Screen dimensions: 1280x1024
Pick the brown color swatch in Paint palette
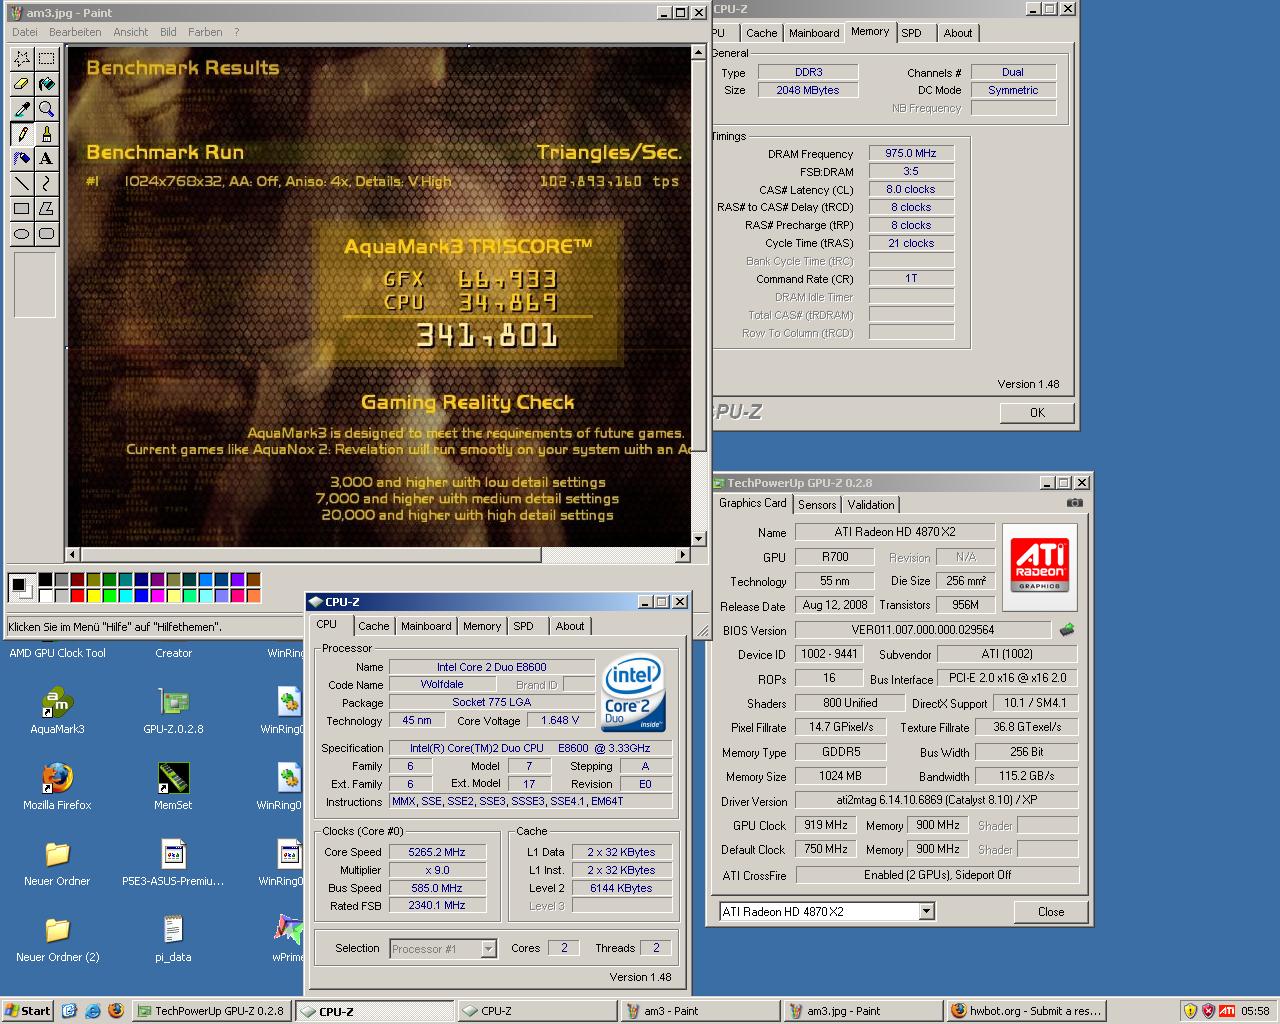253,580
